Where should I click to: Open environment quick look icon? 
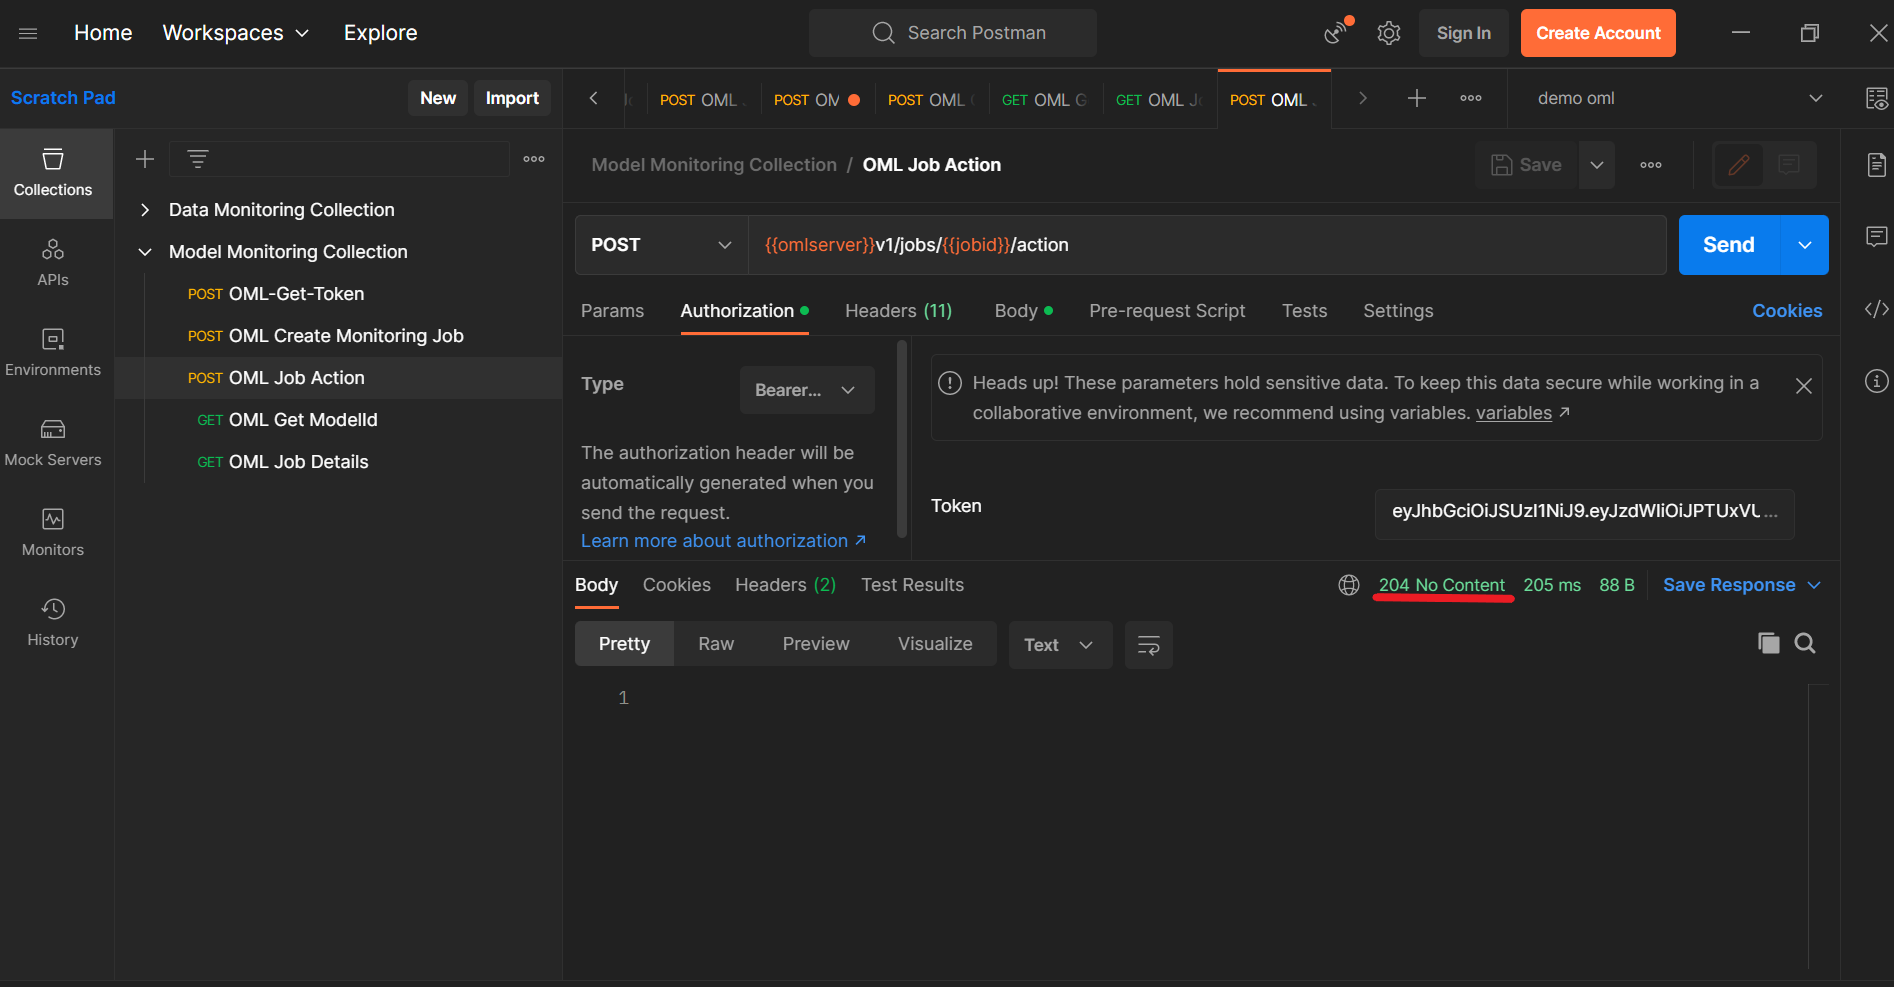pyautogui.click(x=1877, y=98)
